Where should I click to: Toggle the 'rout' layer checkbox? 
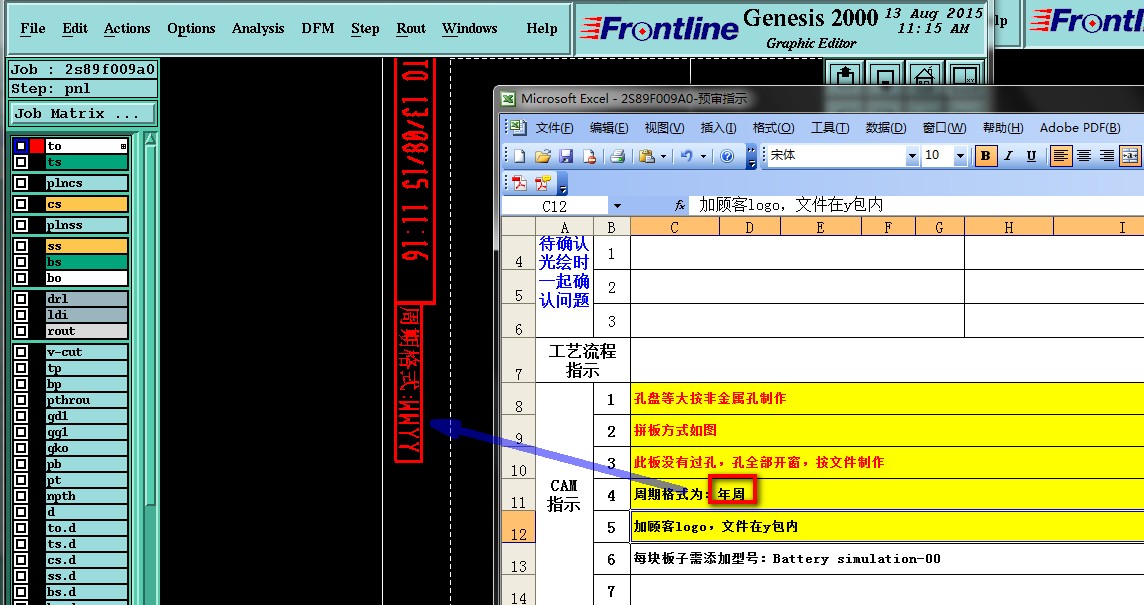[x=20, y=331]
